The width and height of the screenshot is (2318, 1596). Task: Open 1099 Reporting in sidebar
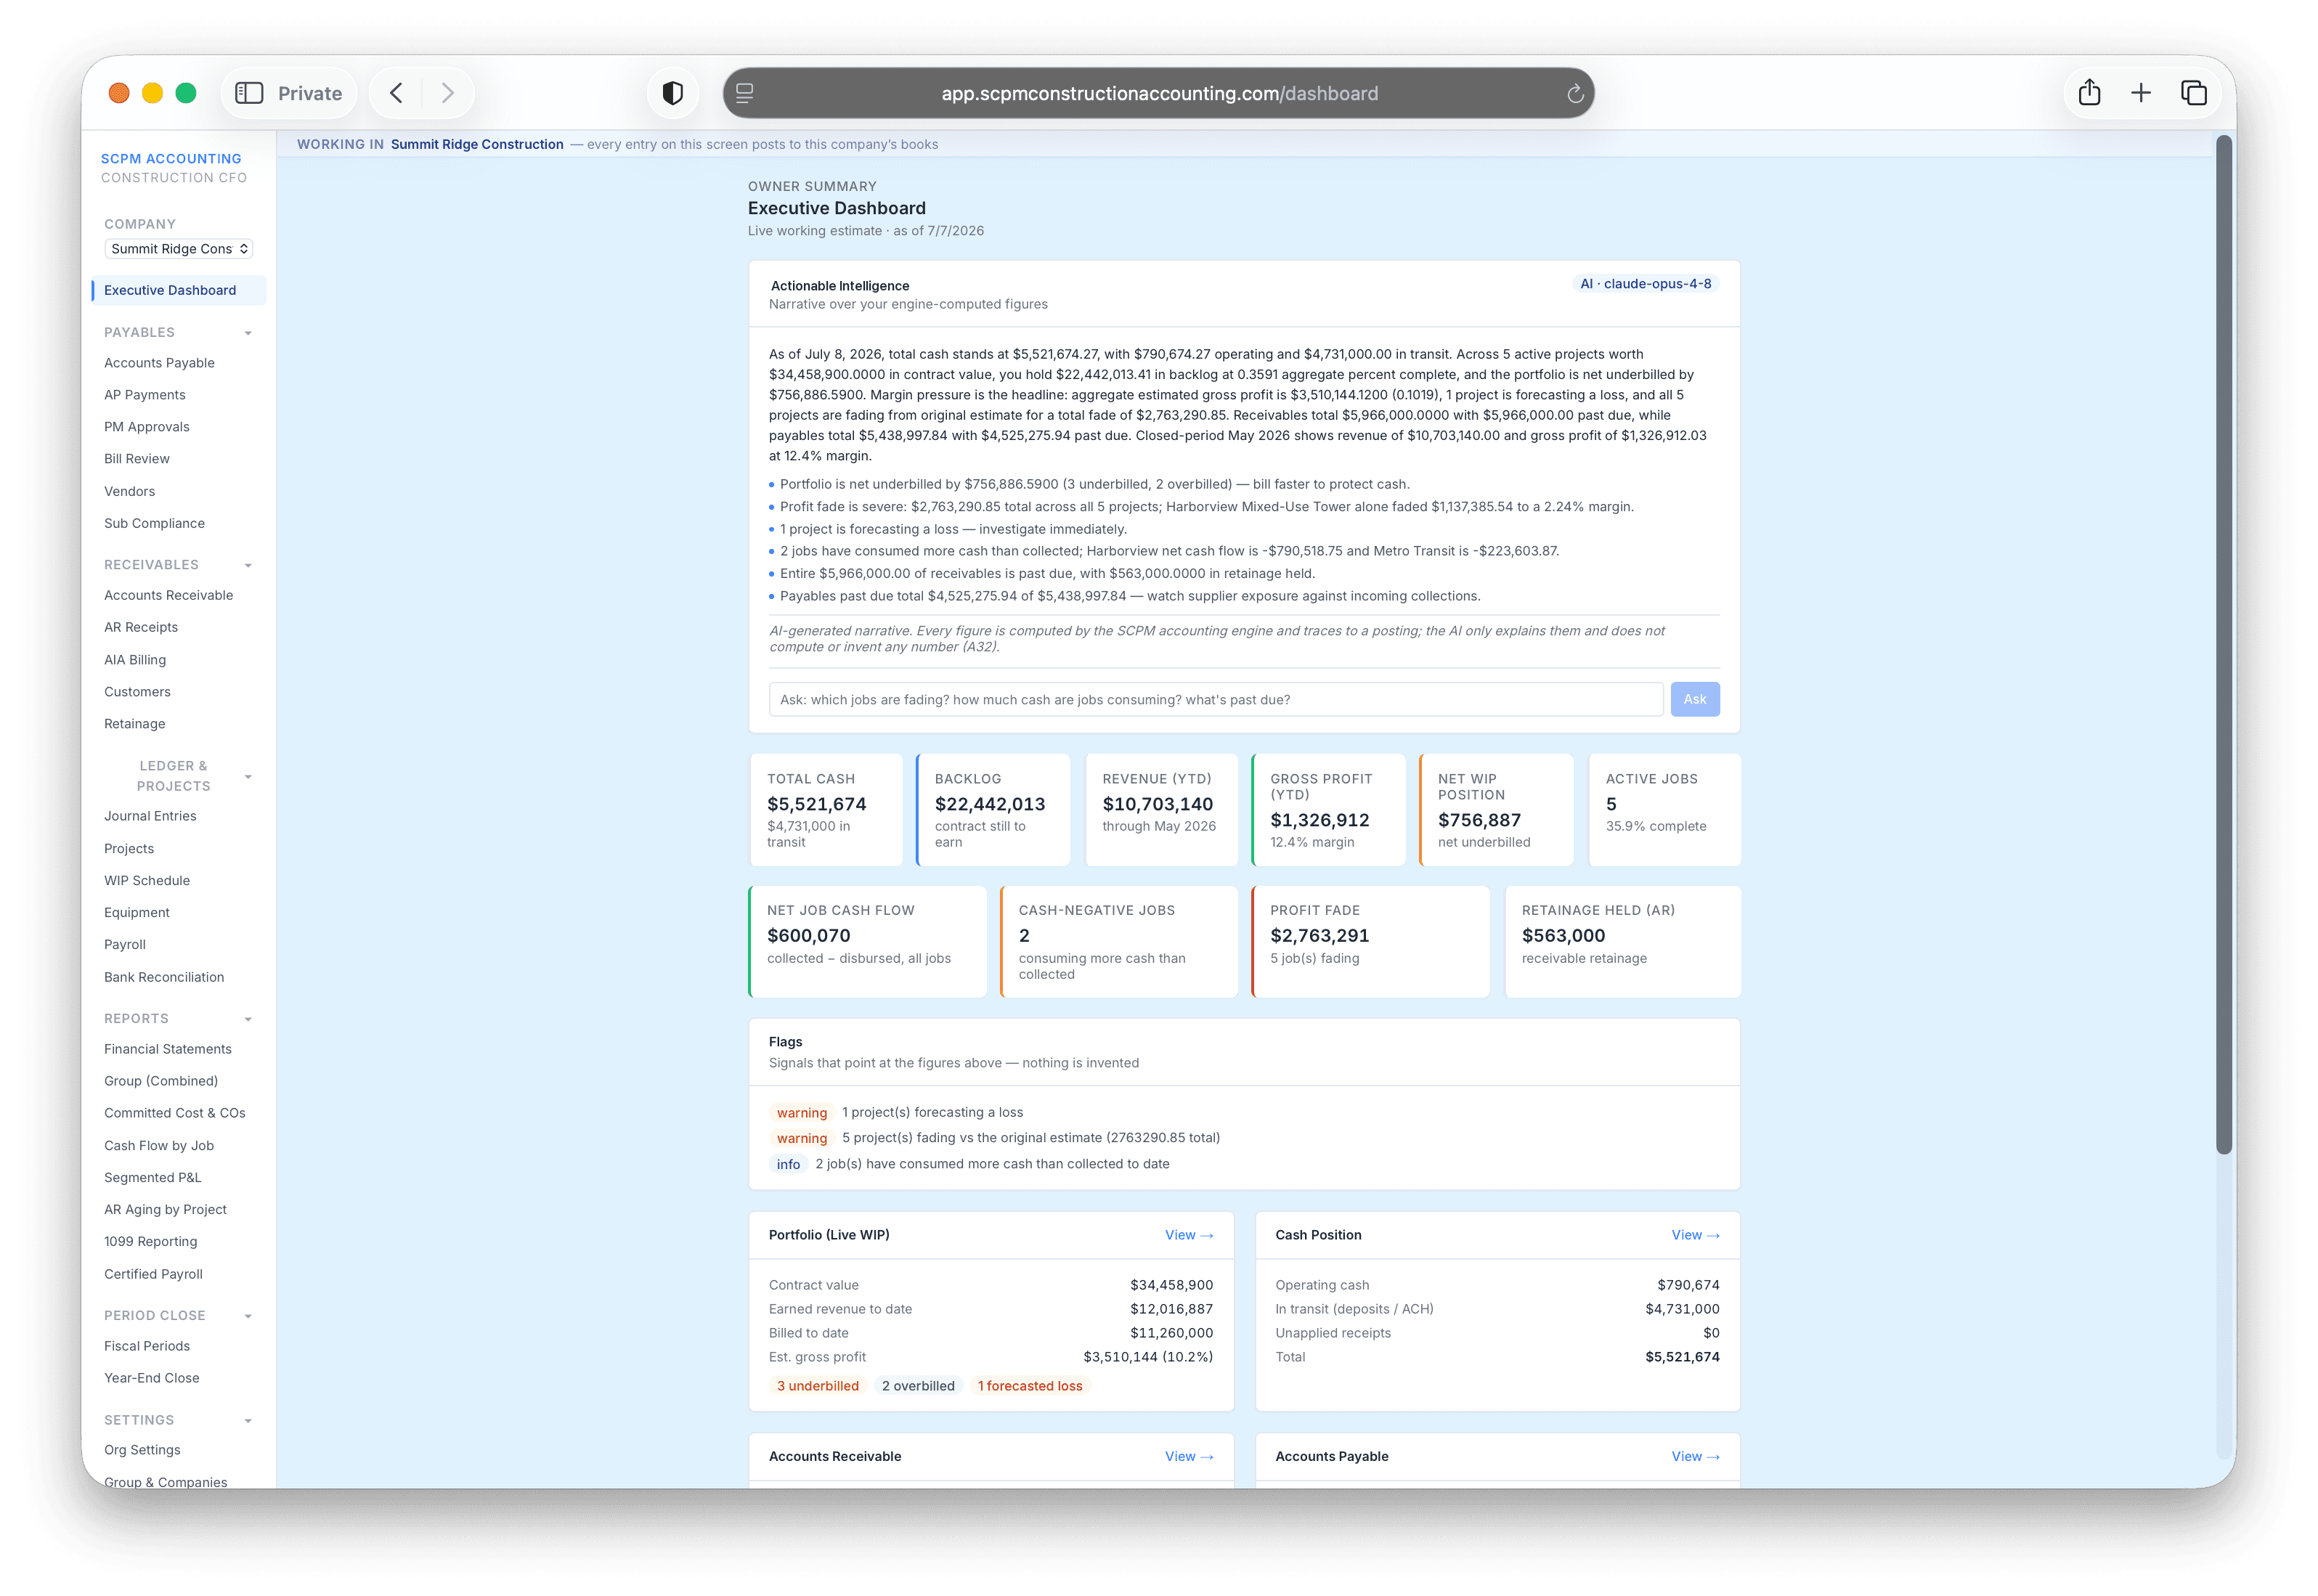151,1242
